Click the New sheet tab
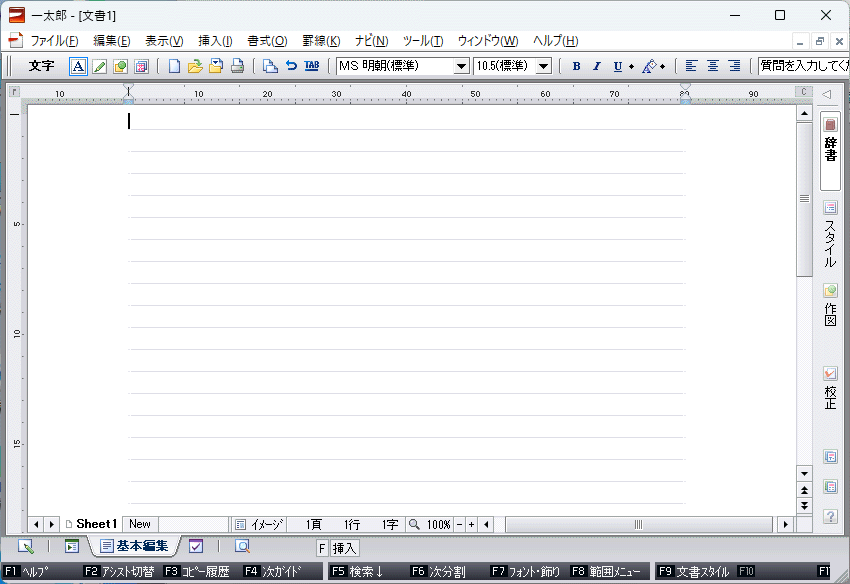 (140, 524)
